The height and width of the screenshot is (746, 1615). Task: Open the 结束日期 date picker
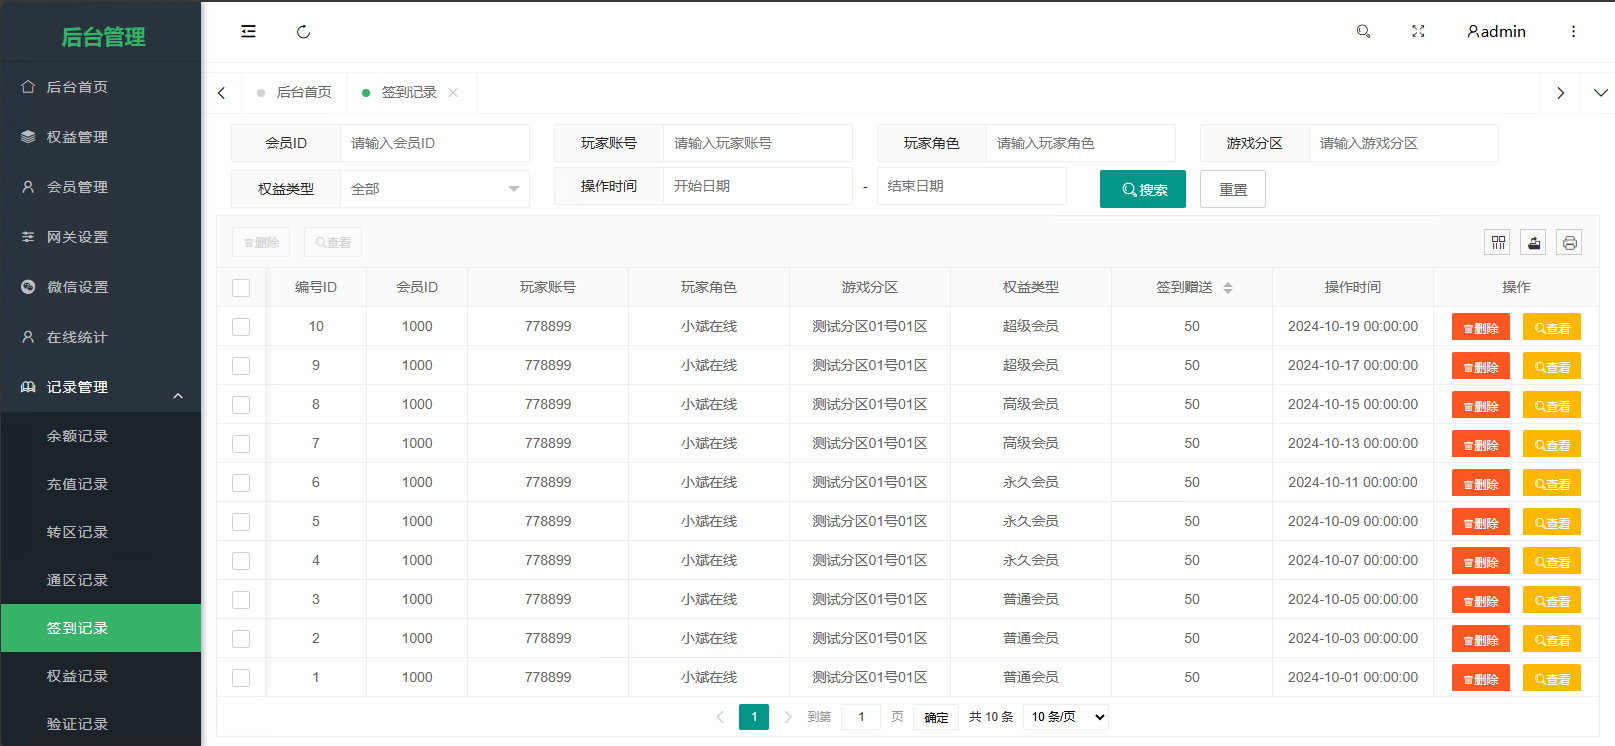pyautogui.click(x=972, y=186)
